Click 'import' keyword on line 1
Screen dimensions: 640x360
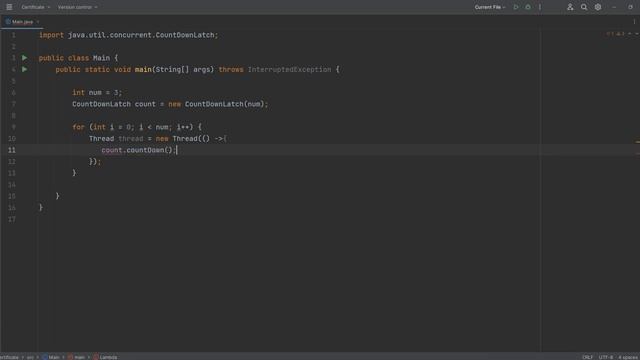pos(51,35)
